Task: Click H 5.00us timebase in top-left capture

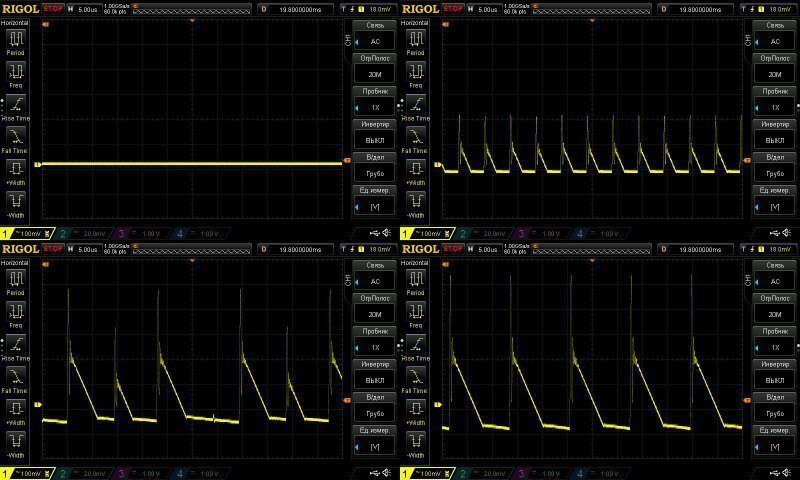Action: (84, 9)
